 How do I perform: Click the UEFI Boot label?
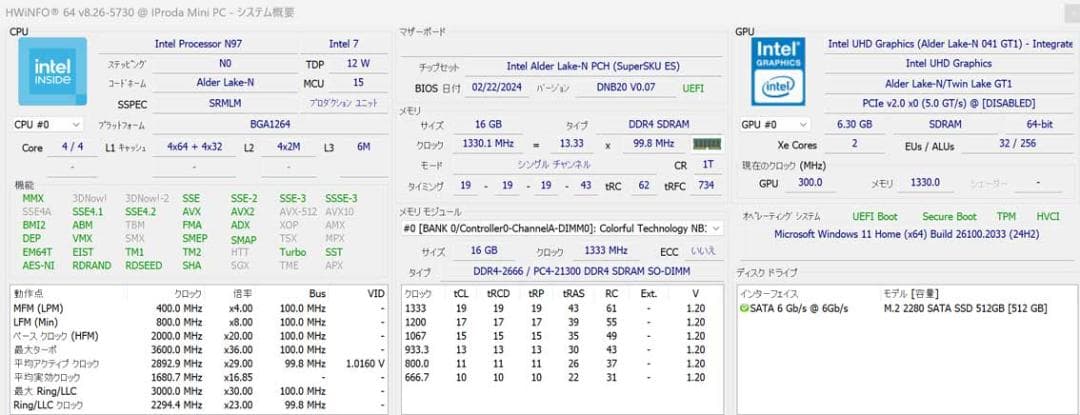click(x=875, y=216)
